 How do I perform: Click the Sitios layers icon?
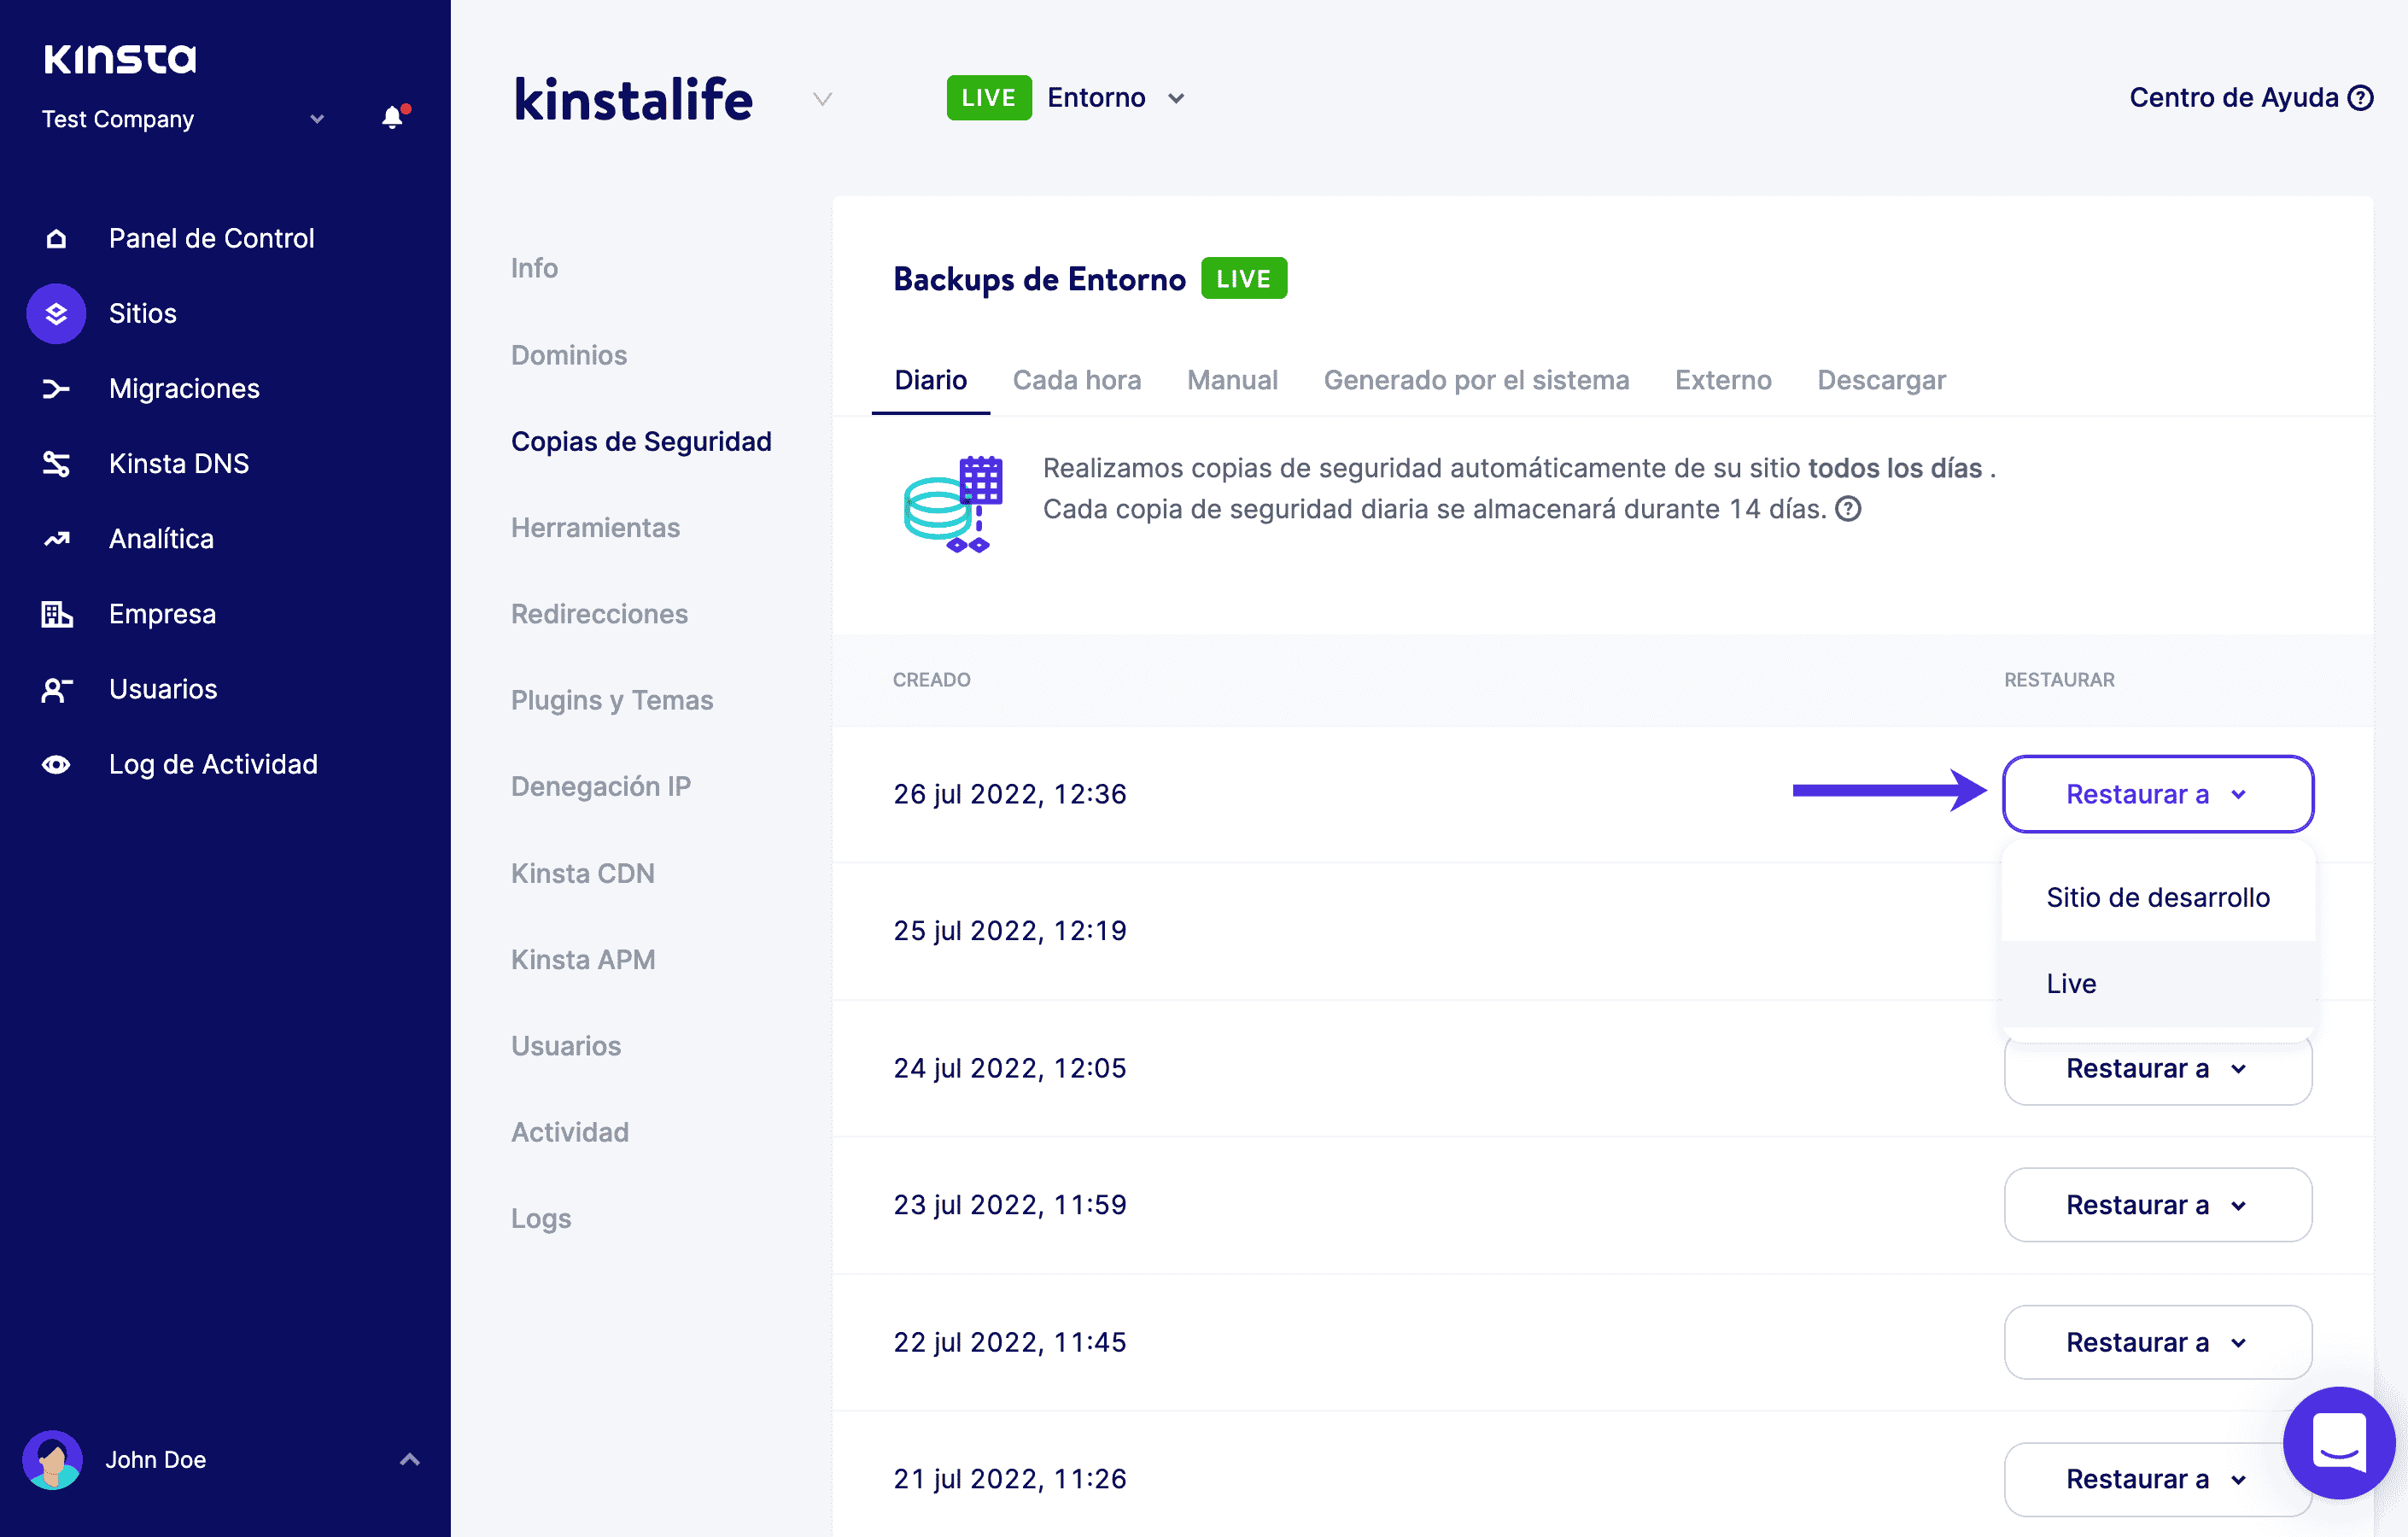click(x=56, y=313)
